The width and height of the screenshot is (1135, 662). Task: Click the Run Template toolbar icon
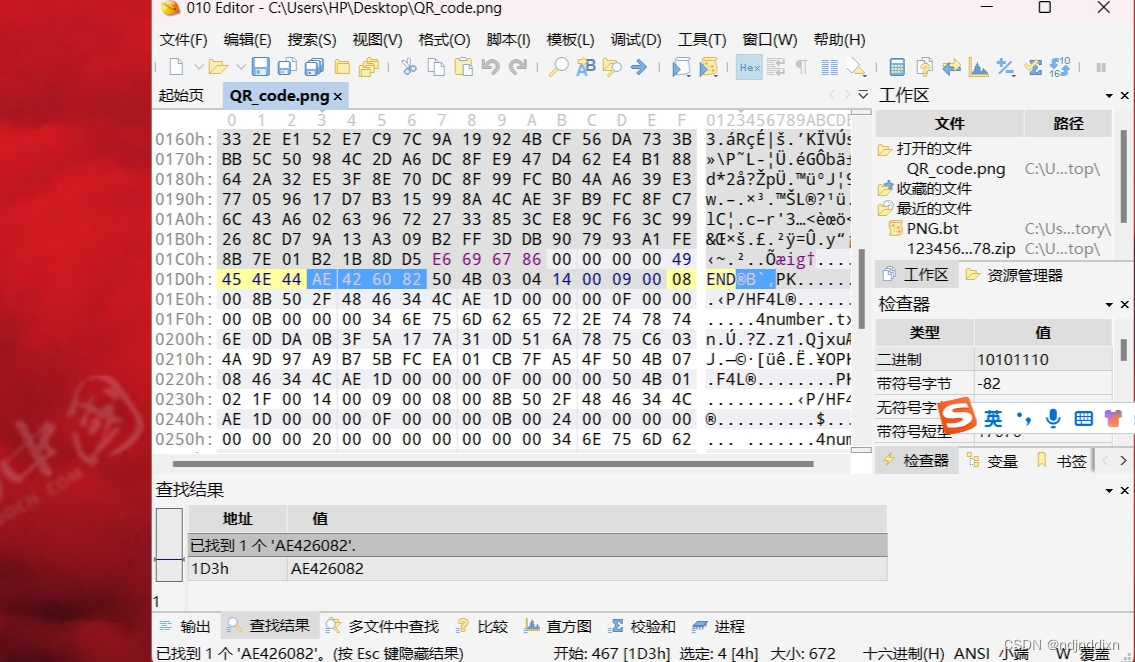(x=708, y=67)
